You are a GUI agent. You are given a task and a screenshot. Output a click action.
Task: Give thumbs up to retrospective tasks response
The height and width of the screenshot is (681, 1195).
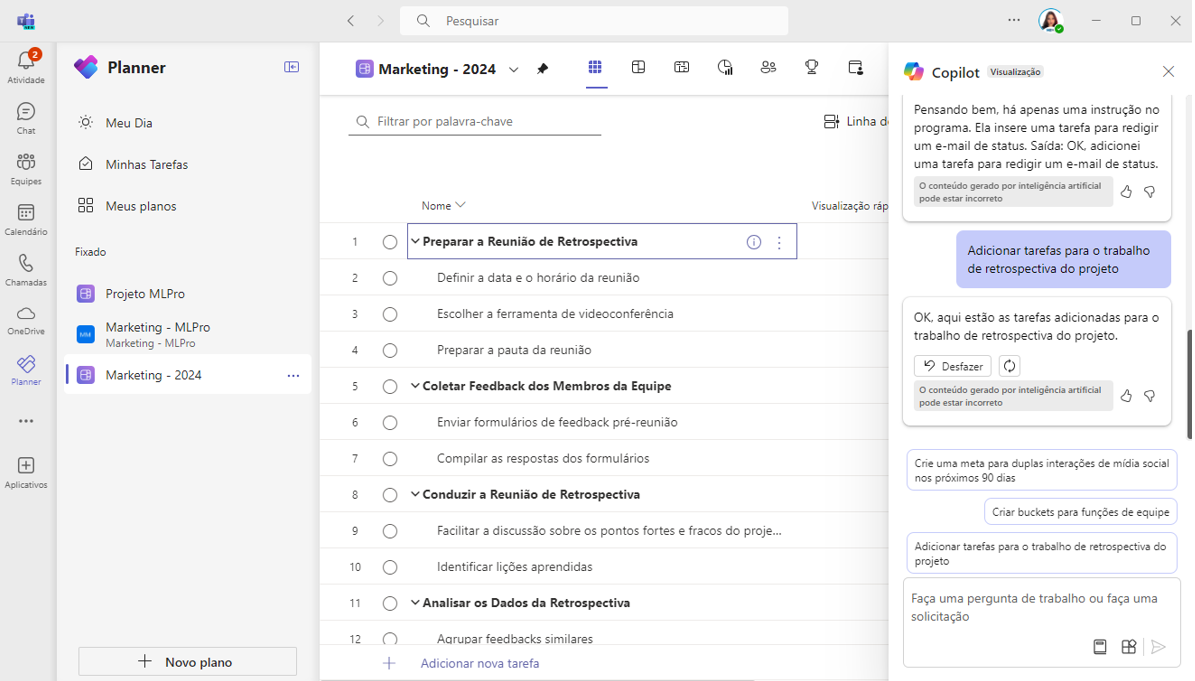[1126, 395]
